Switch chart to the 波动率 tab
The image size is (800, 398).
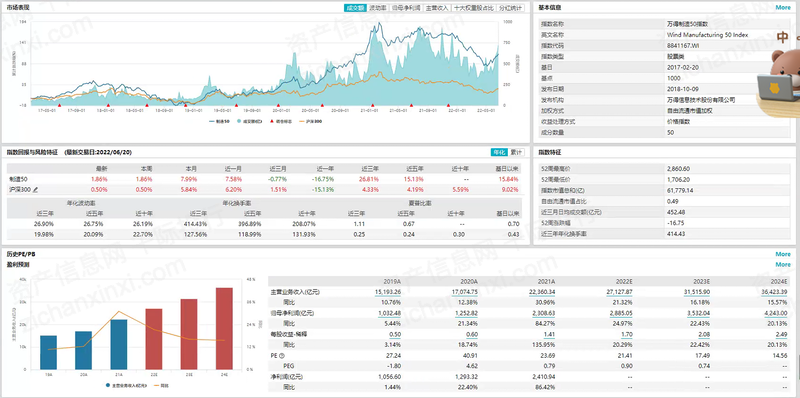pos(378,8)
